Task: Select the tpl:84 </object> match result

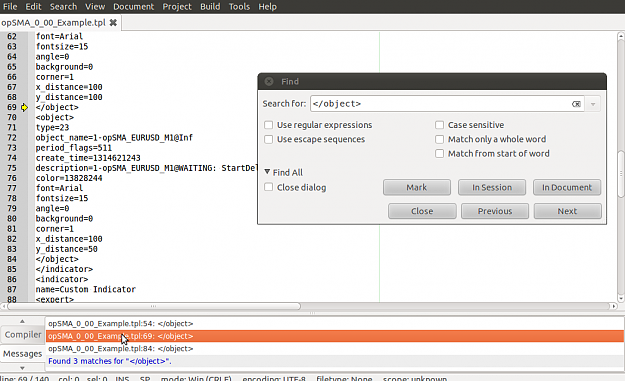Action: click(335, 349)
